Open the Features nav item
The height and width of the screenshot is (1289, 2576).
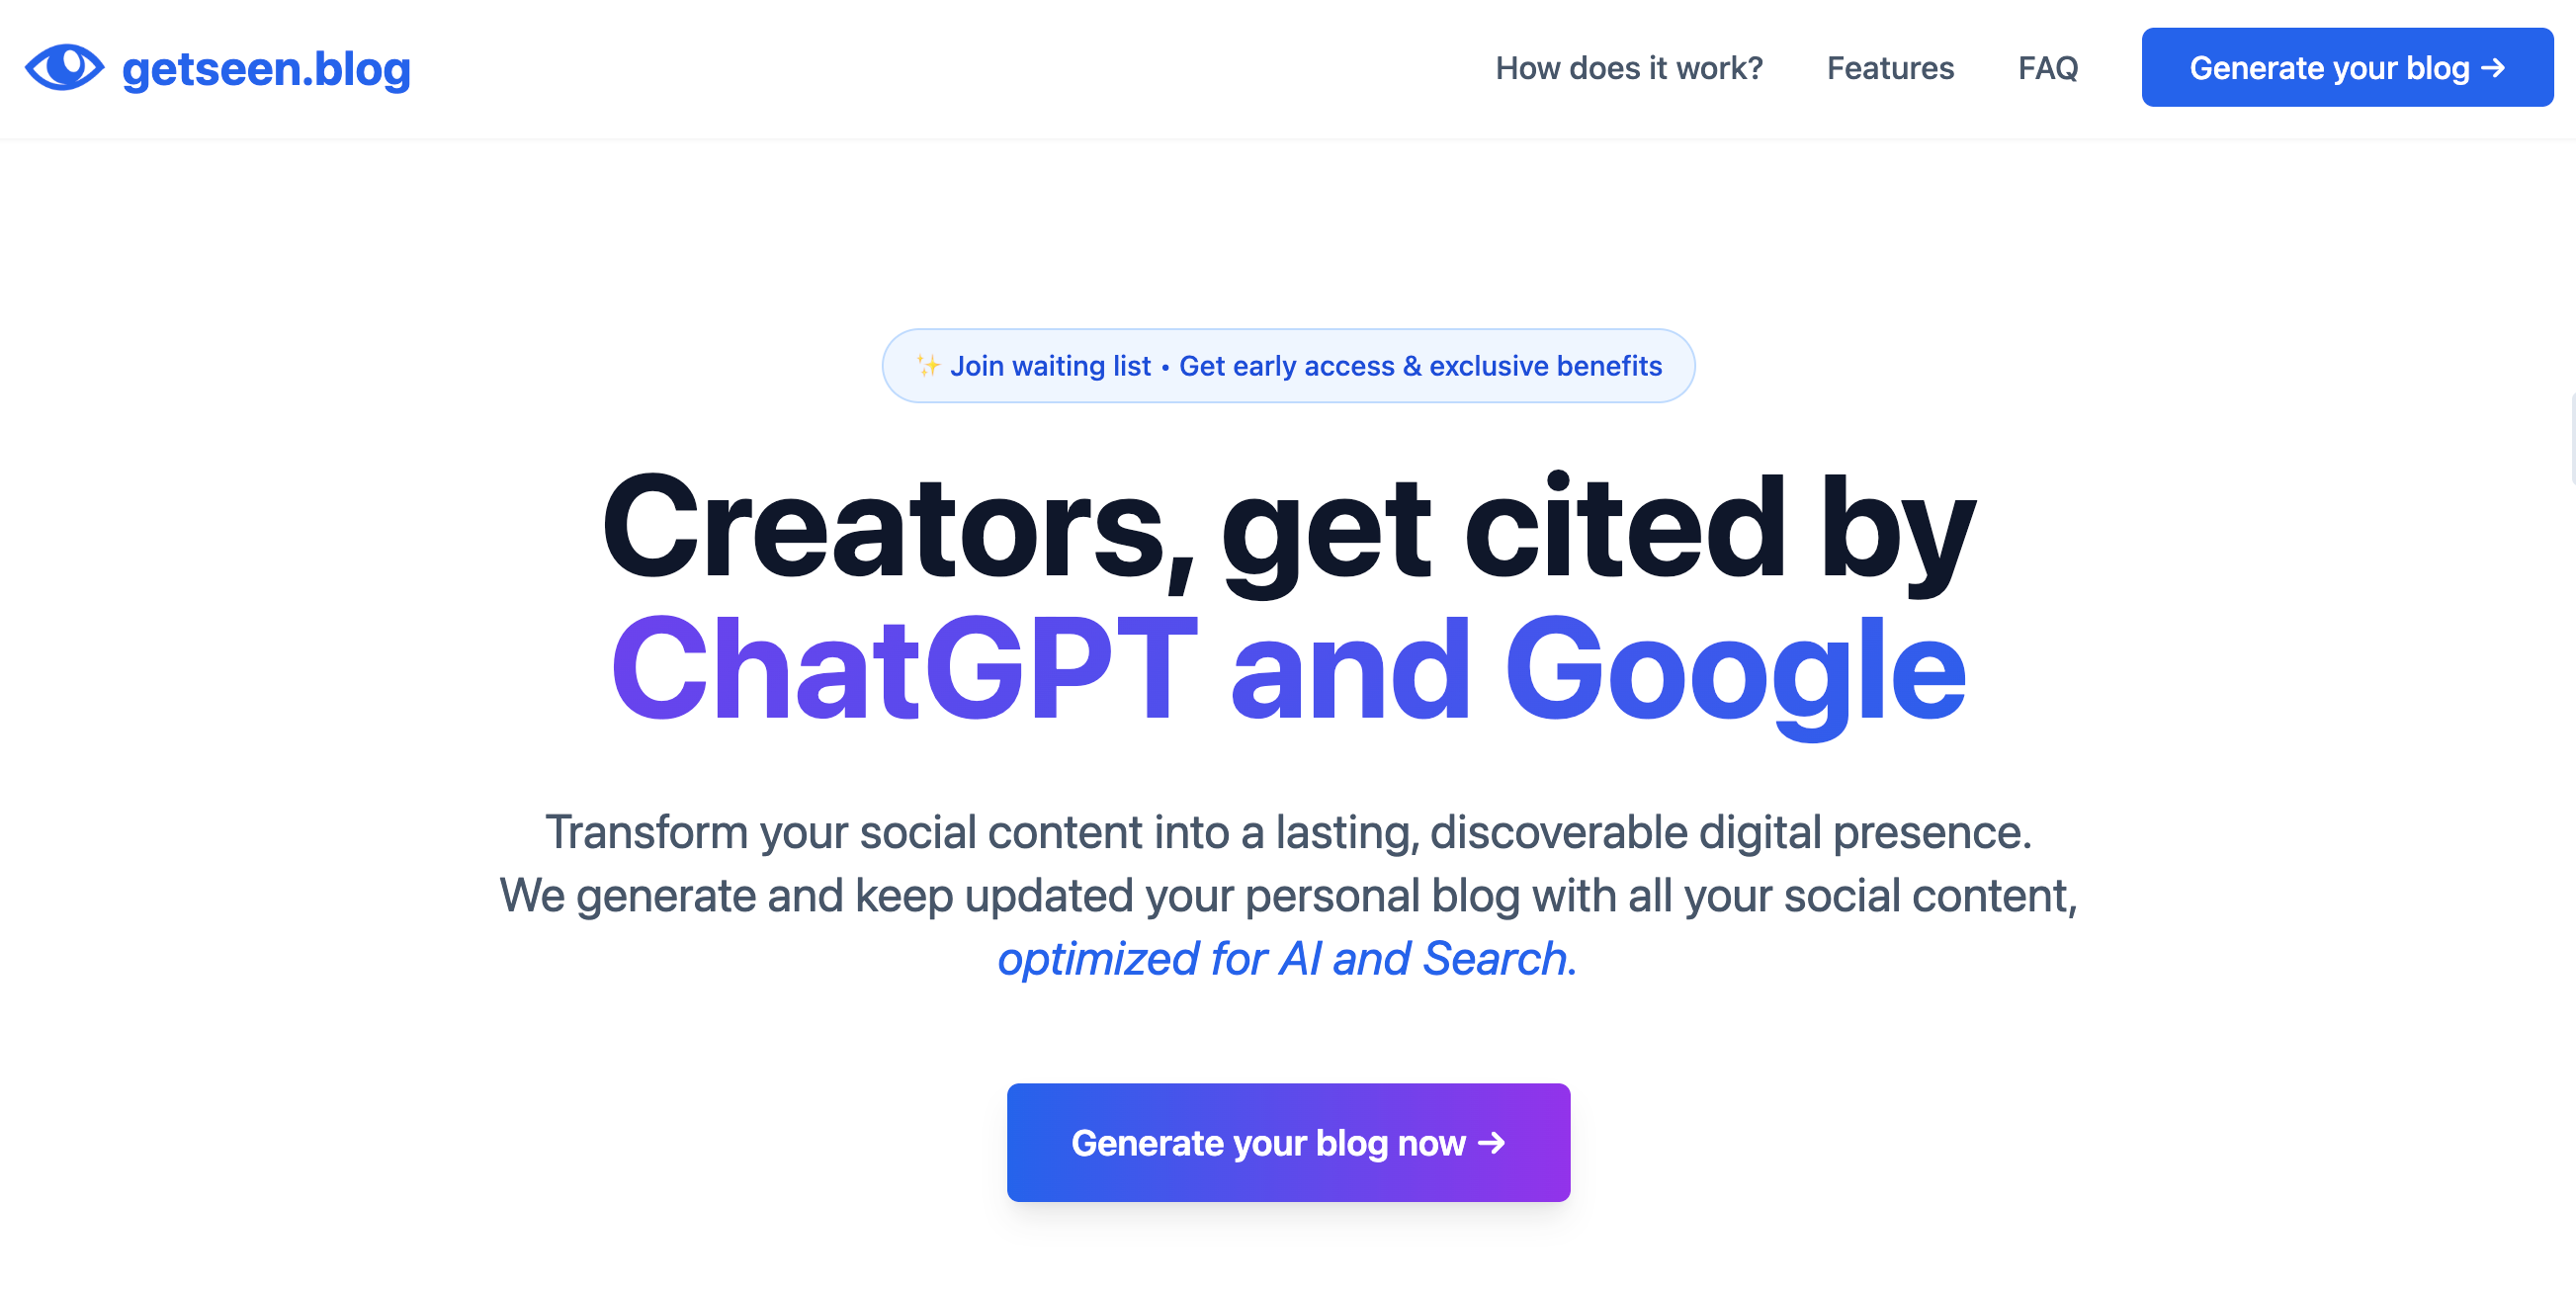click(1889, 68)
